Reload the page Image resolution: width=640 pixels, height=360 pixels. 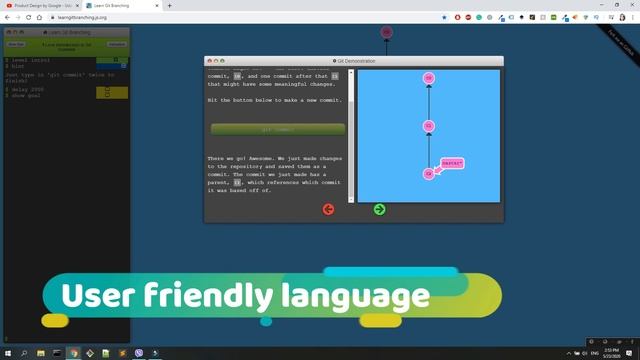(29, 18)
